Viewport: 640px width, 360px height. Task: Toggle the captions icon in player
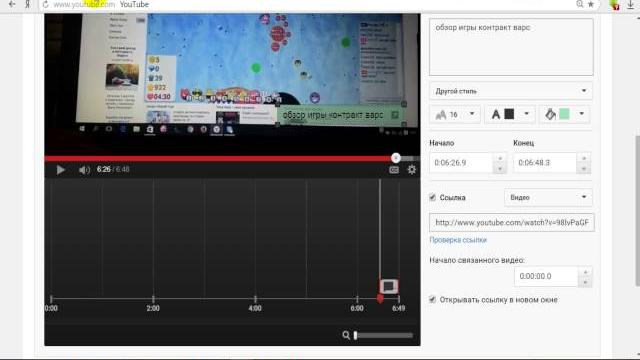(394, 170)
